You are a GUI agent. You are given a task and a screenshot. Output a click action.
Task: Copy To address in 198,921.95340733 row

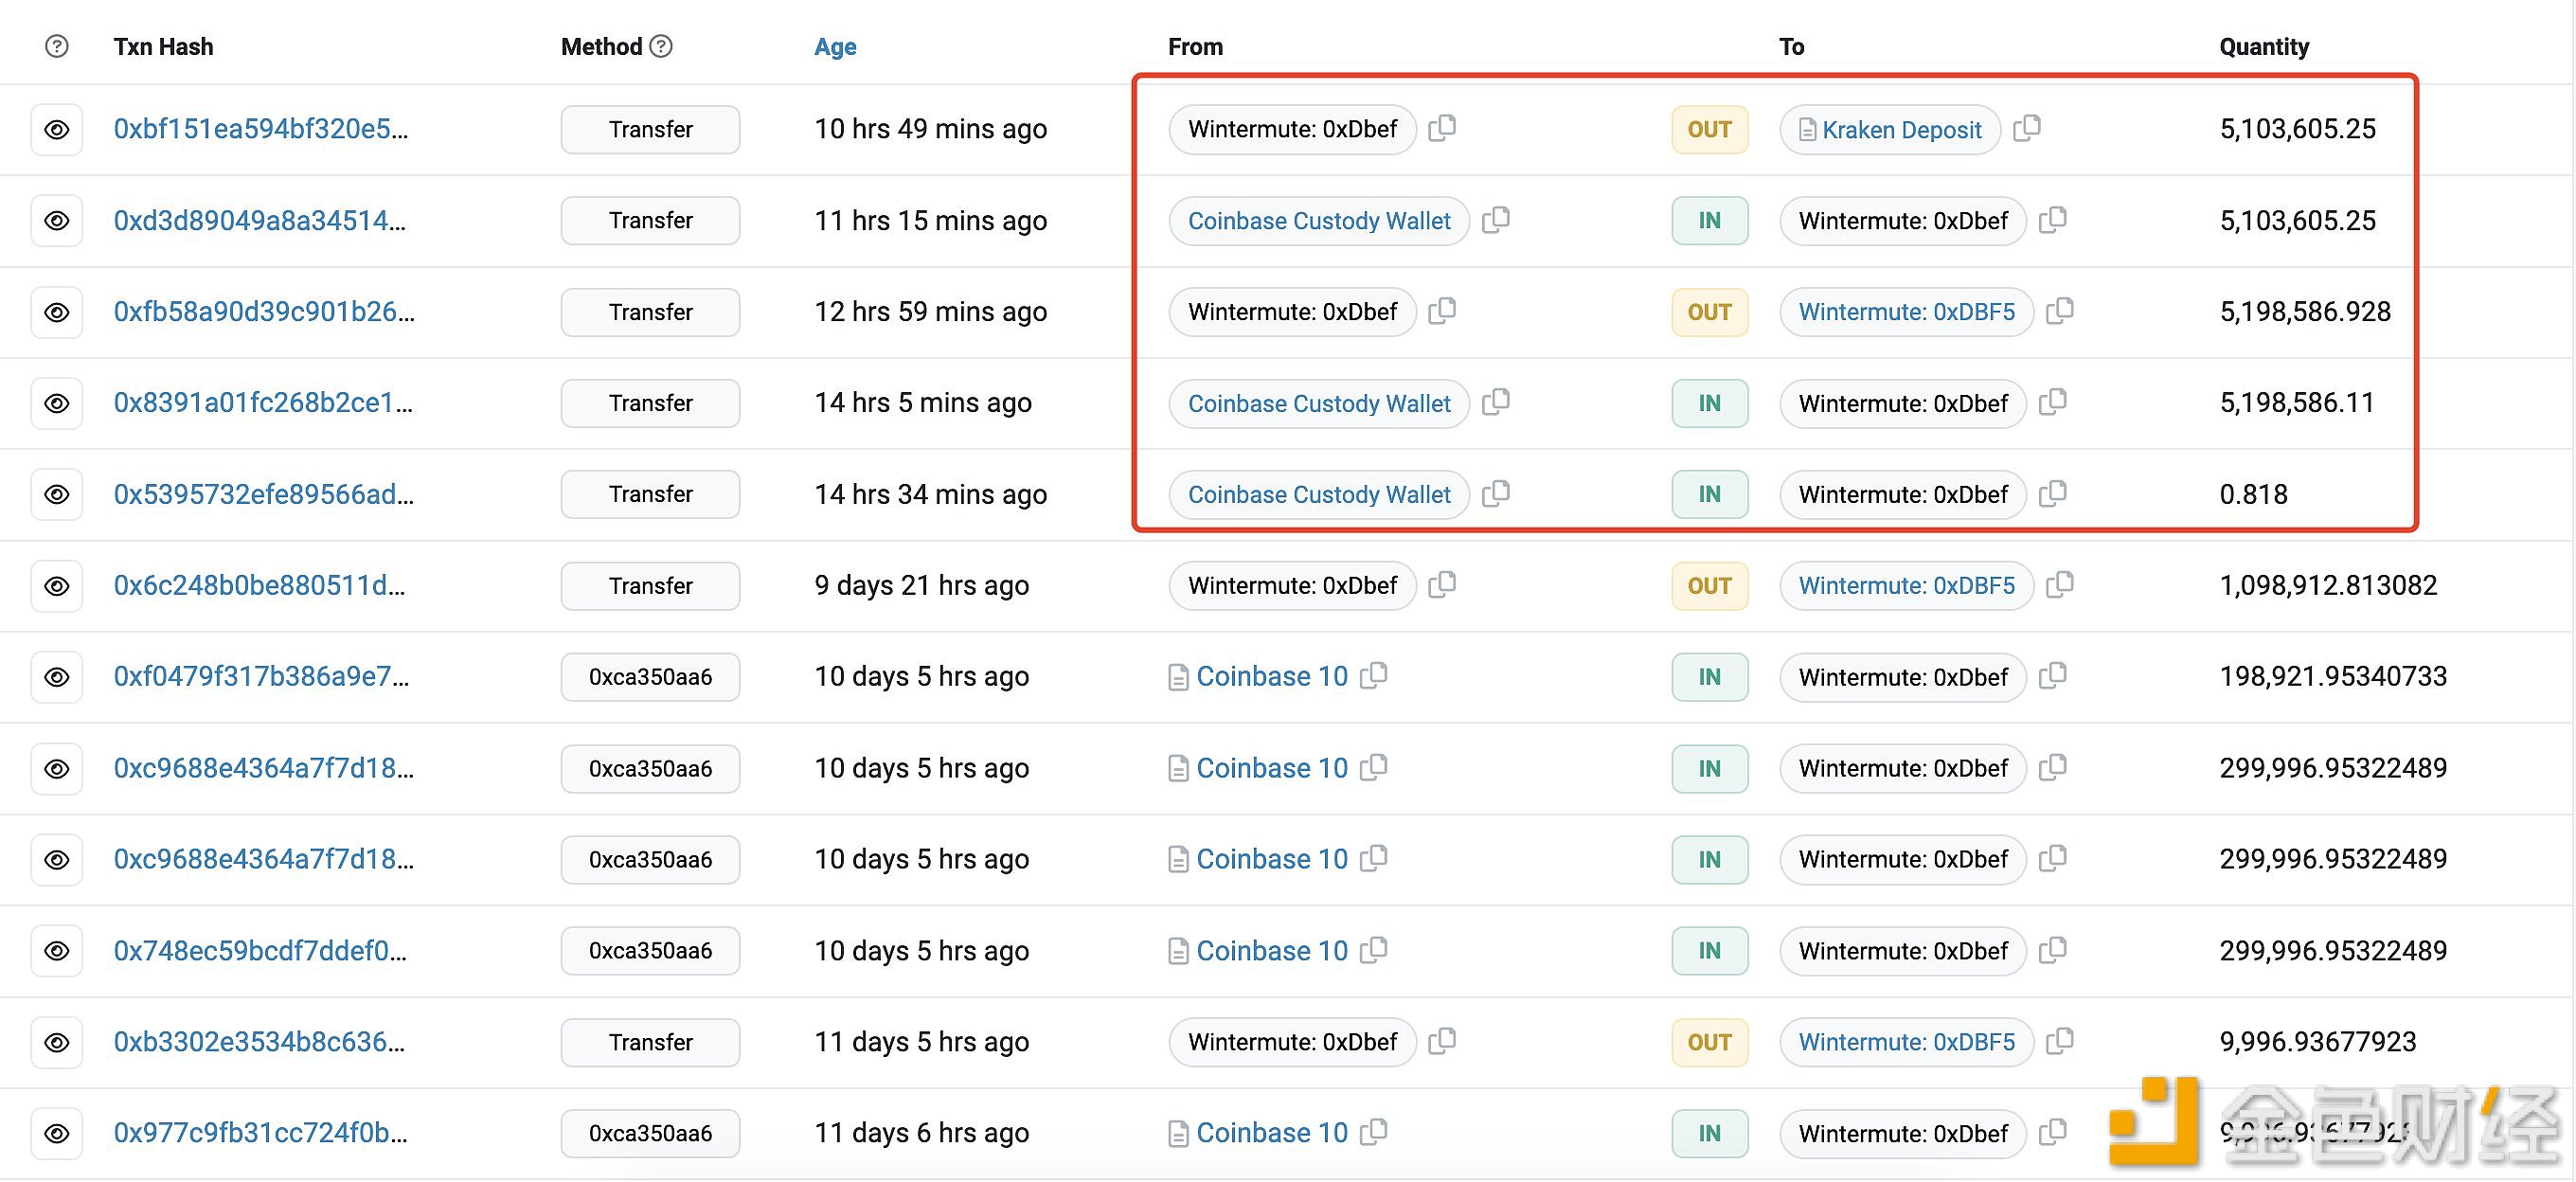pos(2053,676)
